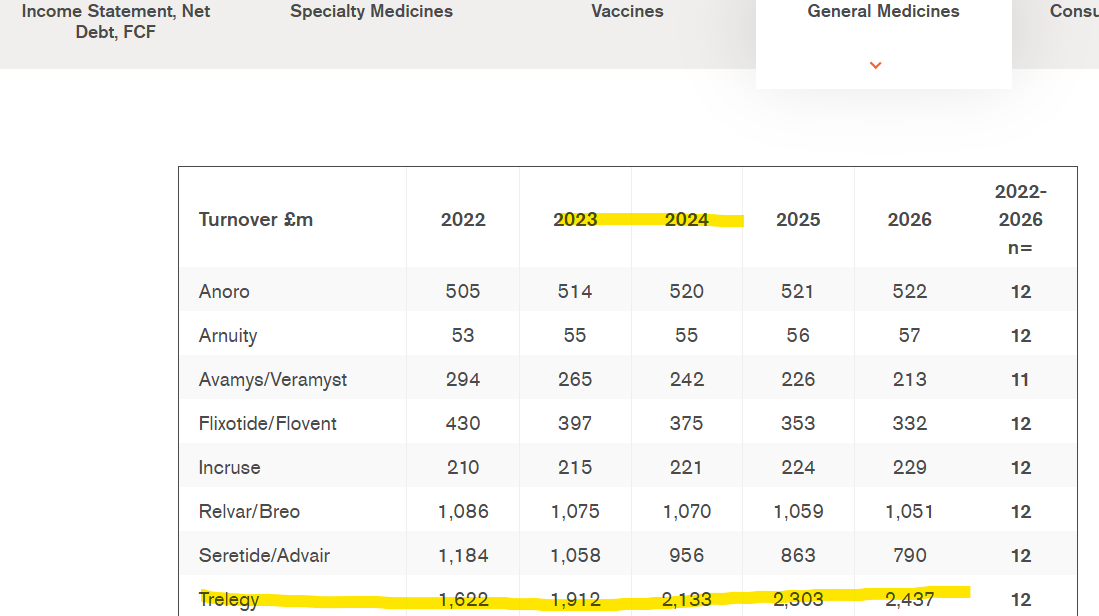Click Relvar/Breo 2023 value 1,075
The image size is (1099, 616).
click(575, 512)
